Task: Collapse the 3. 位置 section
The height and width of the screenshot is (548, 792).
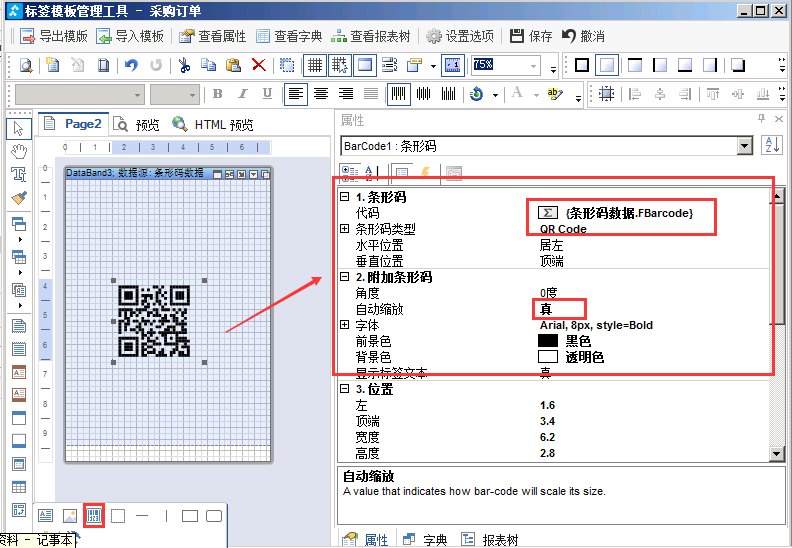Action: 344,389
